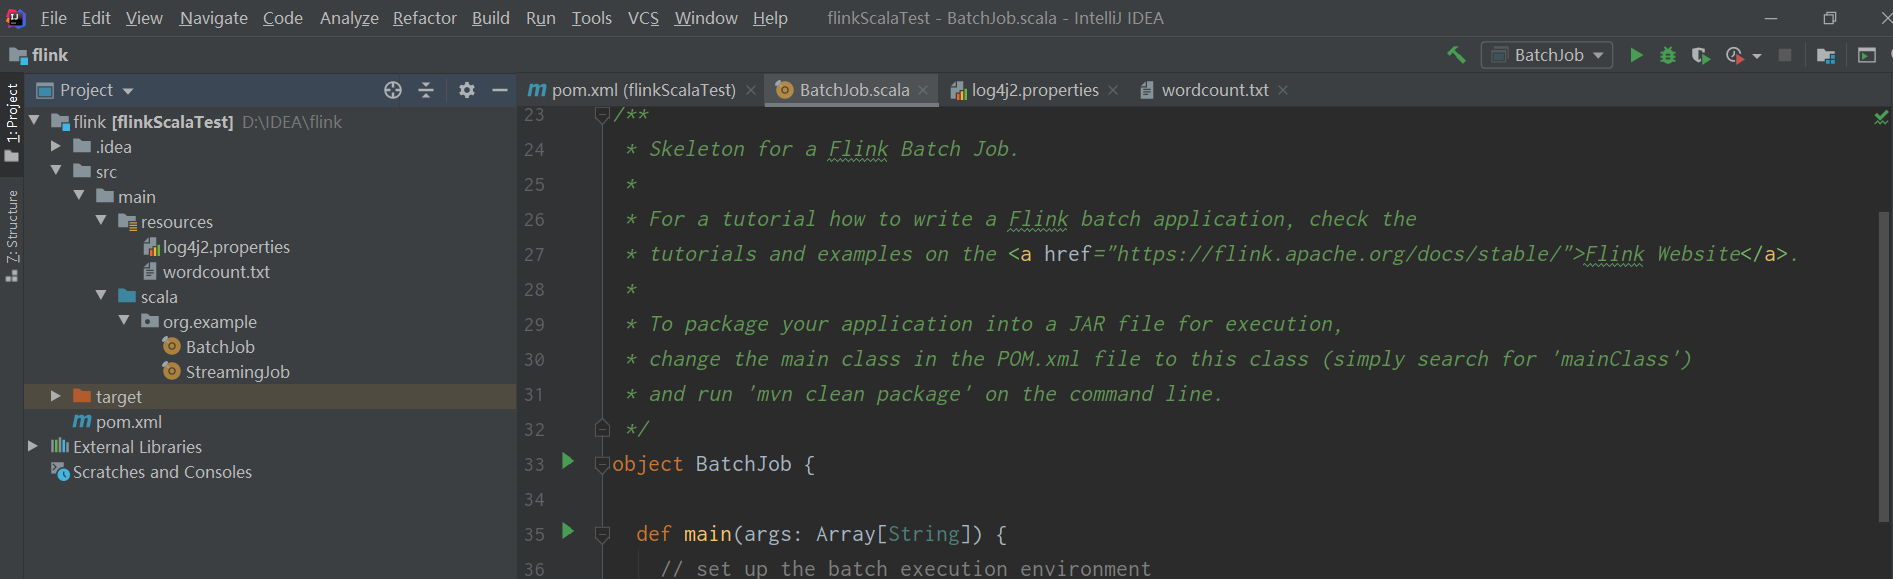Fold the doc comment at line 23
The width and height of the screenshot is (1893, 579).
click(602, 115)
